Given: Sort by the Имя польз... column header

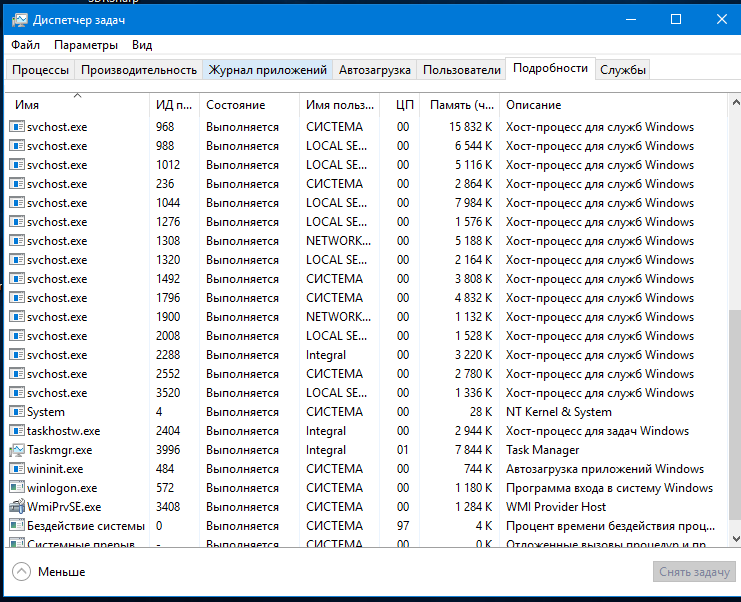Looking at the screenshot, I should click(x=339, y=104).
